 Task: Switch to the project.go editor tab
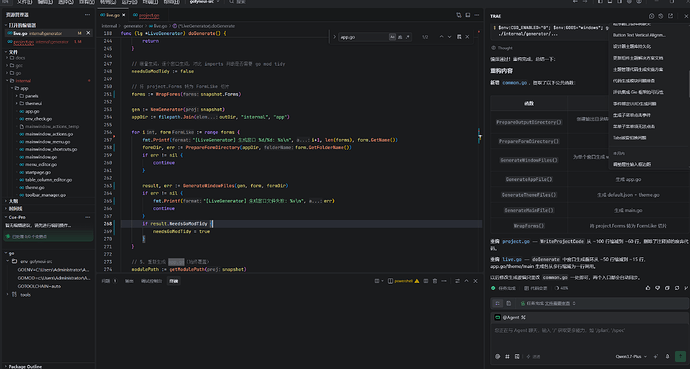point(149,15)
